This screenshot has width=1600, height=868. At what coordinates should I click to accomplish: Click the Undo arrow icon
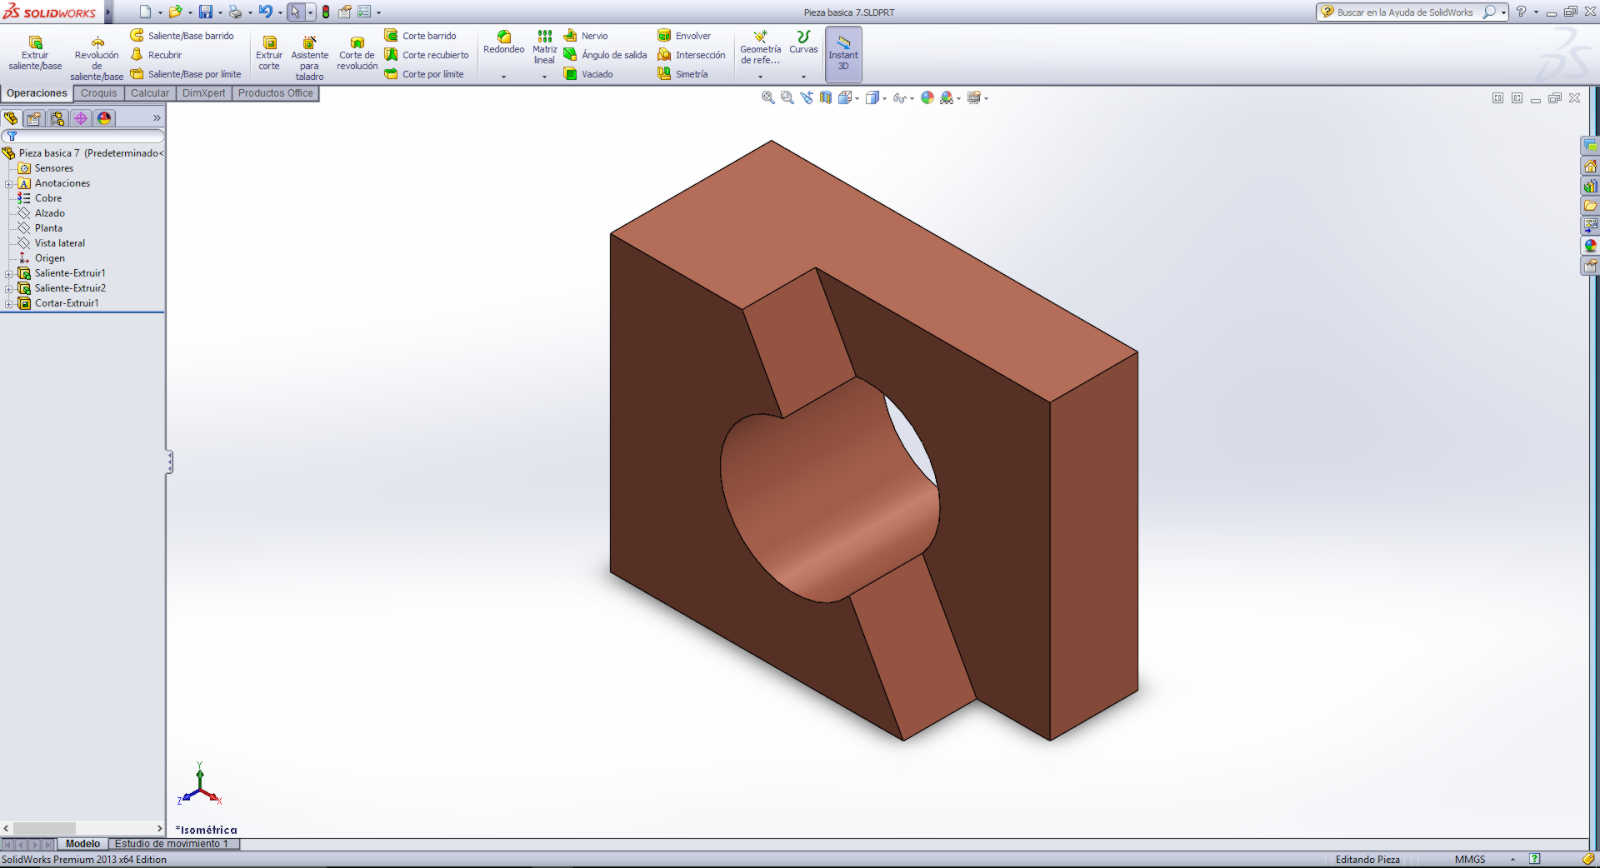[x=265, y=12]
